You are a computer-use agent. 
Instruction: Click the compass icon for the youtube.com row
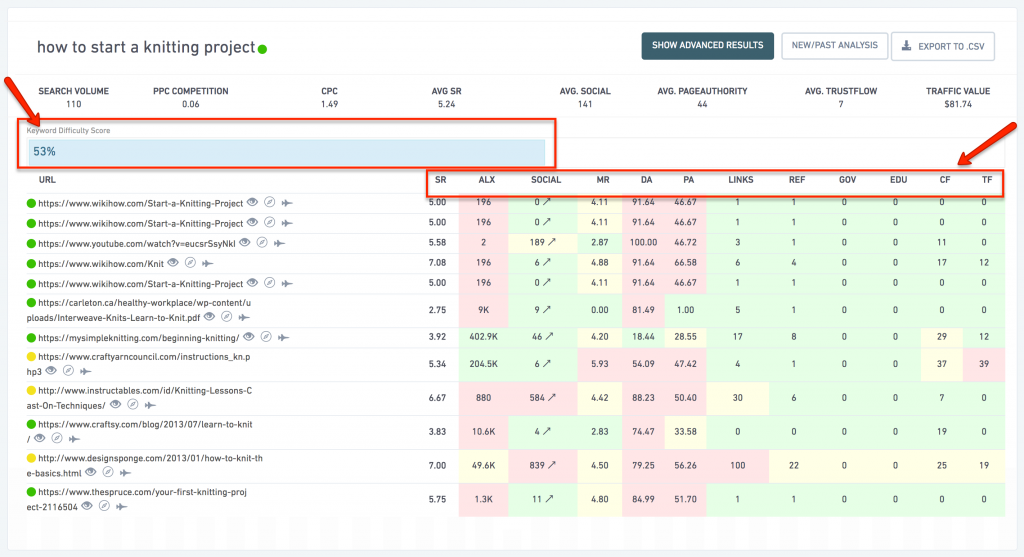[262, 243]
